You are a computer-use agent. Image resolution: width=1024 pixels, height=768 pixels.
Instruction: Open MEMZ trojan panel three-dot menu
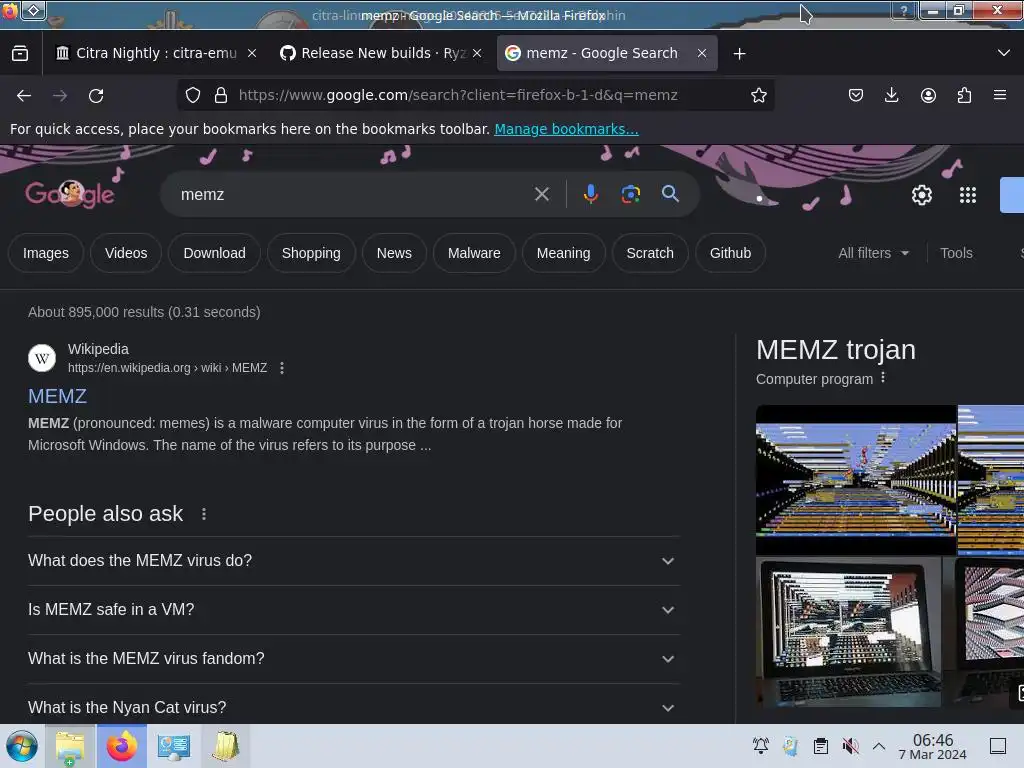pos(883,377)
